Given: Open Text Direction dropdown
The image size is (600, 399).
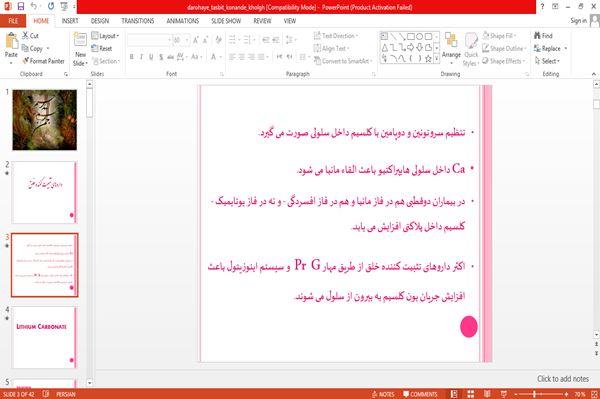Looking at the screenshot, I should point(336,36).
